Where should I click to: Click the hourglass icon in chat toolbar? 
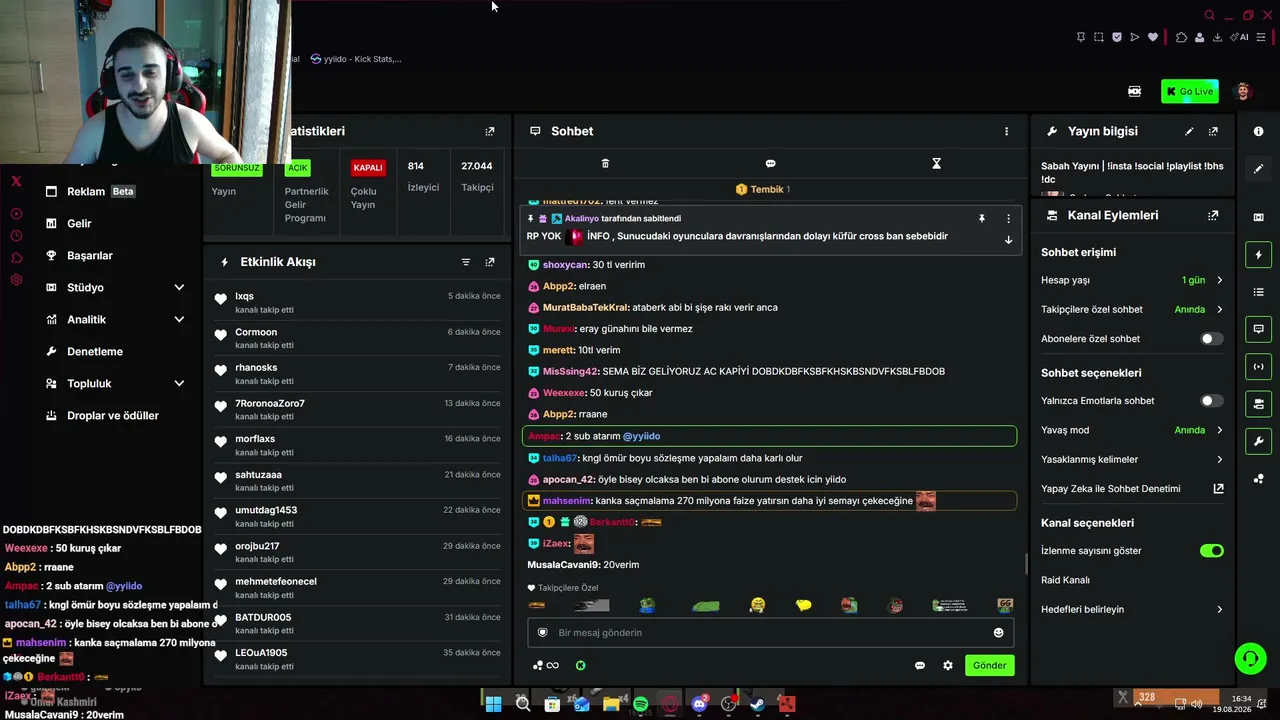(x=936, y=163)
